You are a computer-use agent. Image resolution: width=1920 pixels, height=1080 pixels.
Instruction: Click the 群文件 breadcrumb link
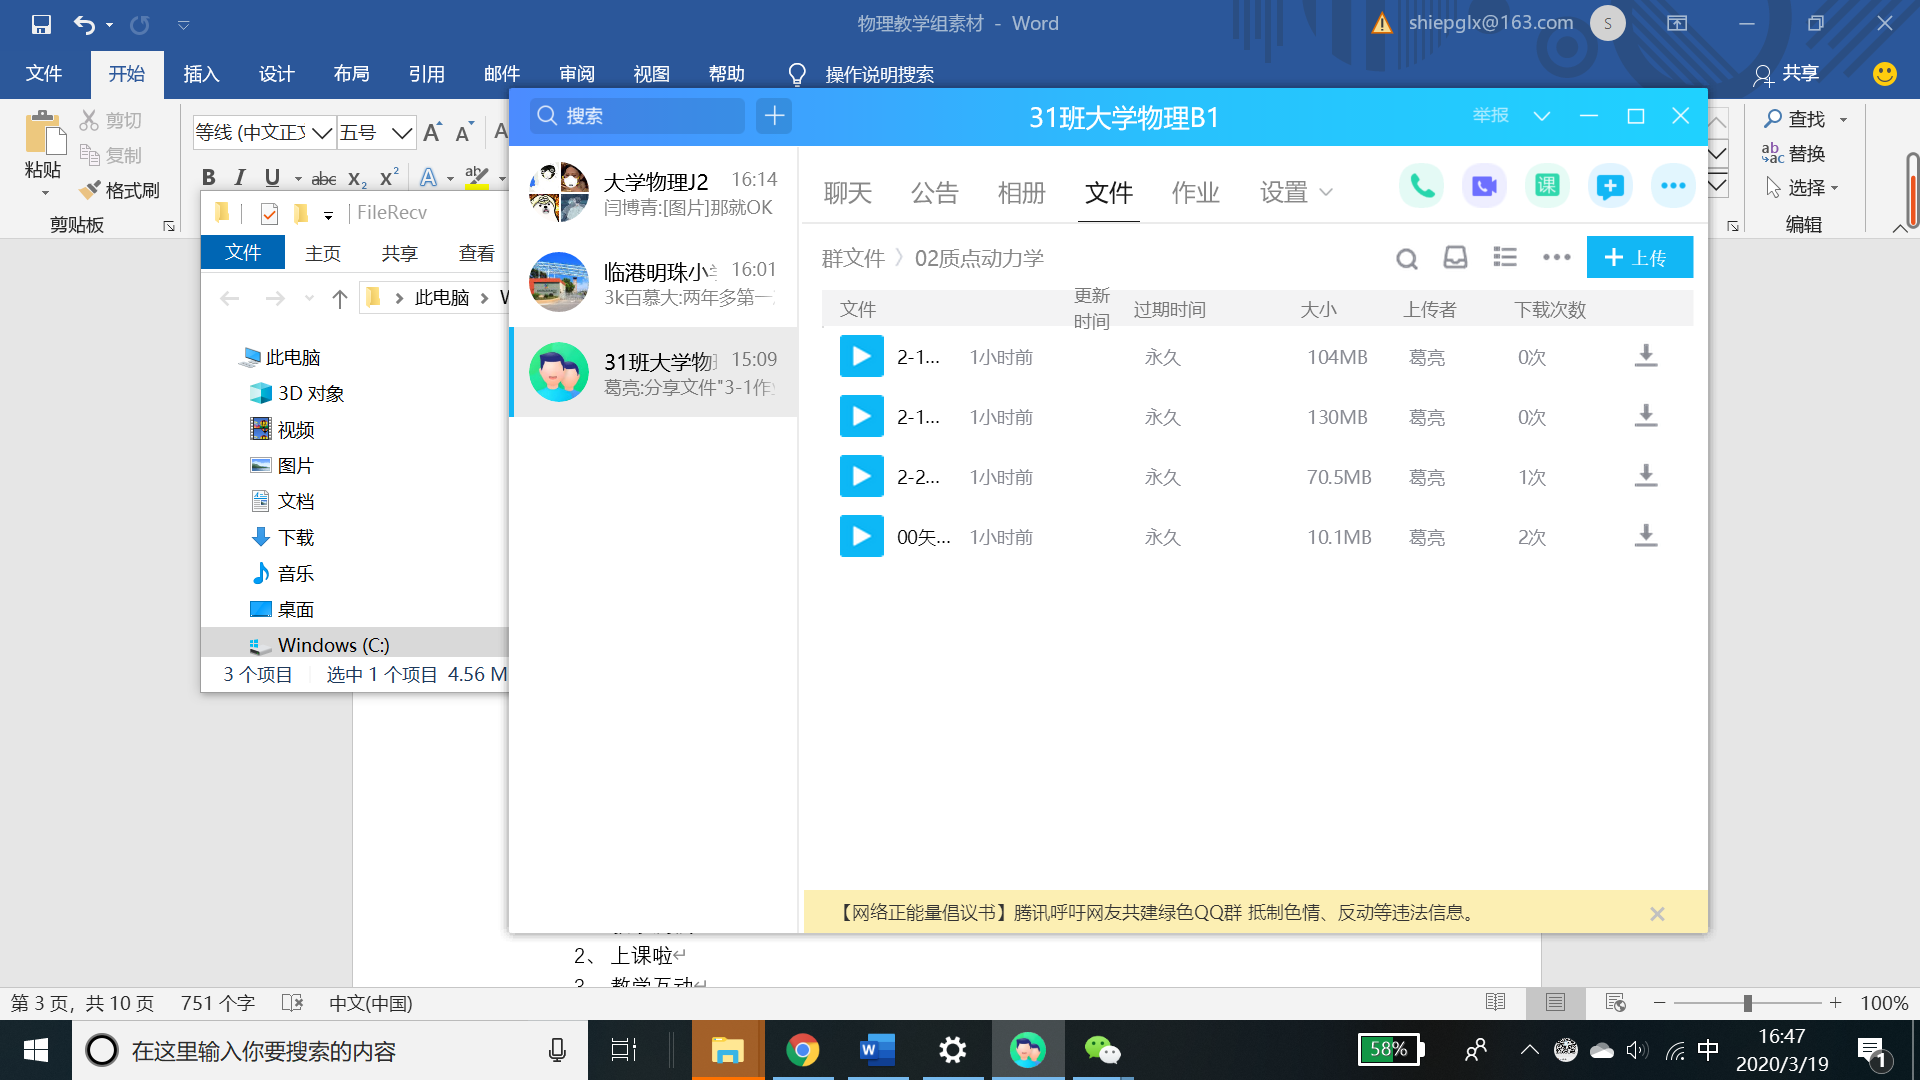(x=853, y=259)
